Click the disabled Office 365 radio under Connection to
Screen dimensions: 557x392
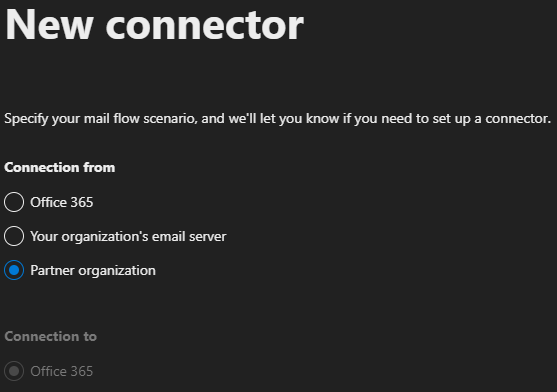[14, 371]
